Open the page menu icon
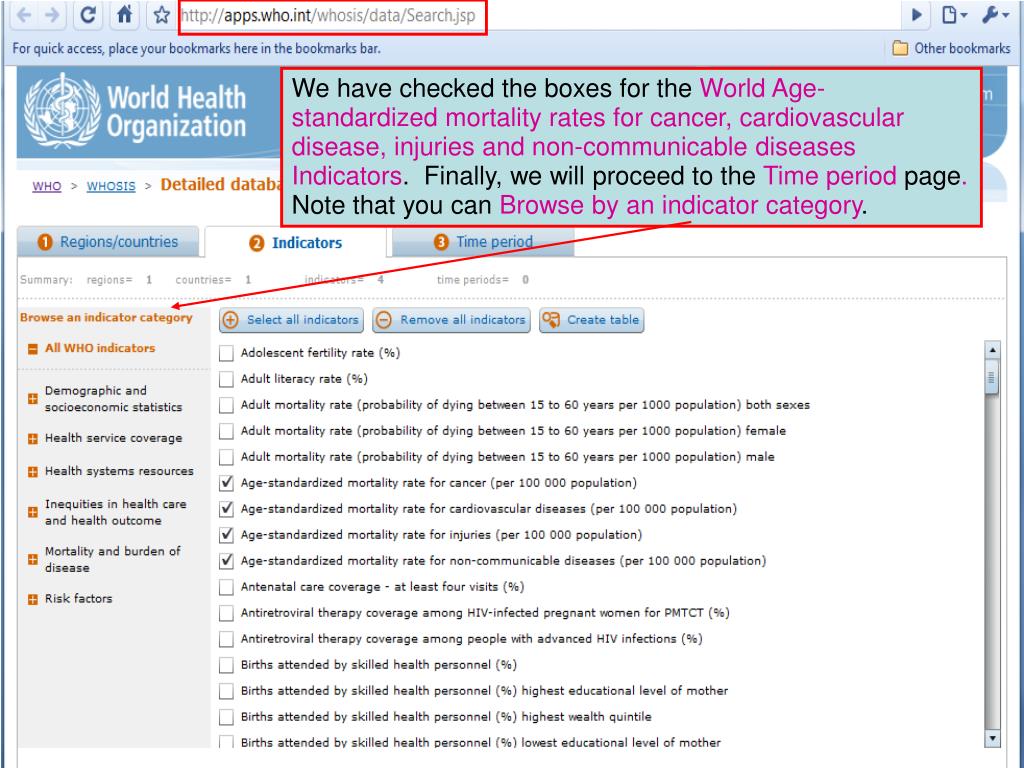The width and height of the screenshot is (1024, 768). (x=953, y=14)
